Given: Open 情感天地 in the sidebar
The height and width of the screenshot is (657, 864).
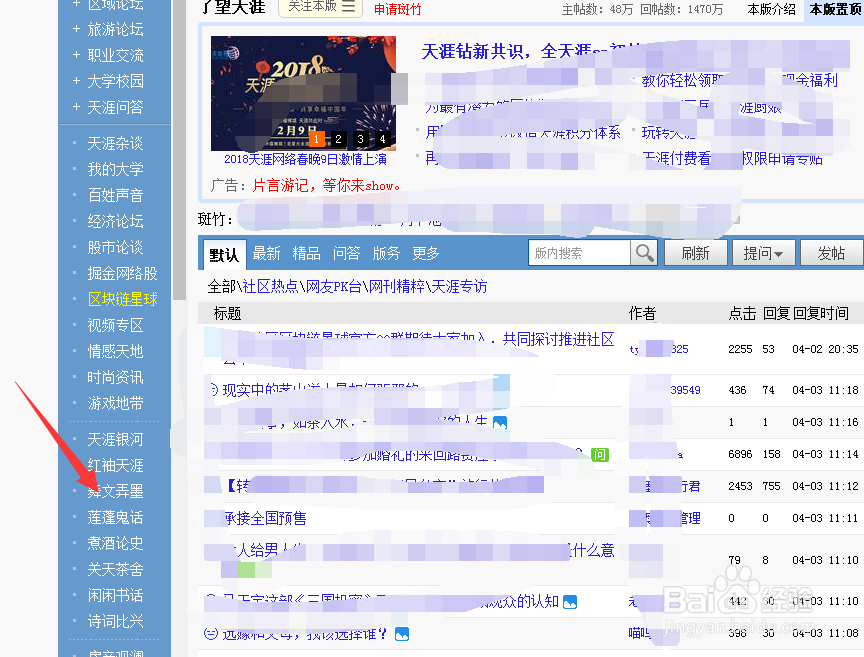Looking at the screenshot, I should pyautogui.click(x=115, y=351).
